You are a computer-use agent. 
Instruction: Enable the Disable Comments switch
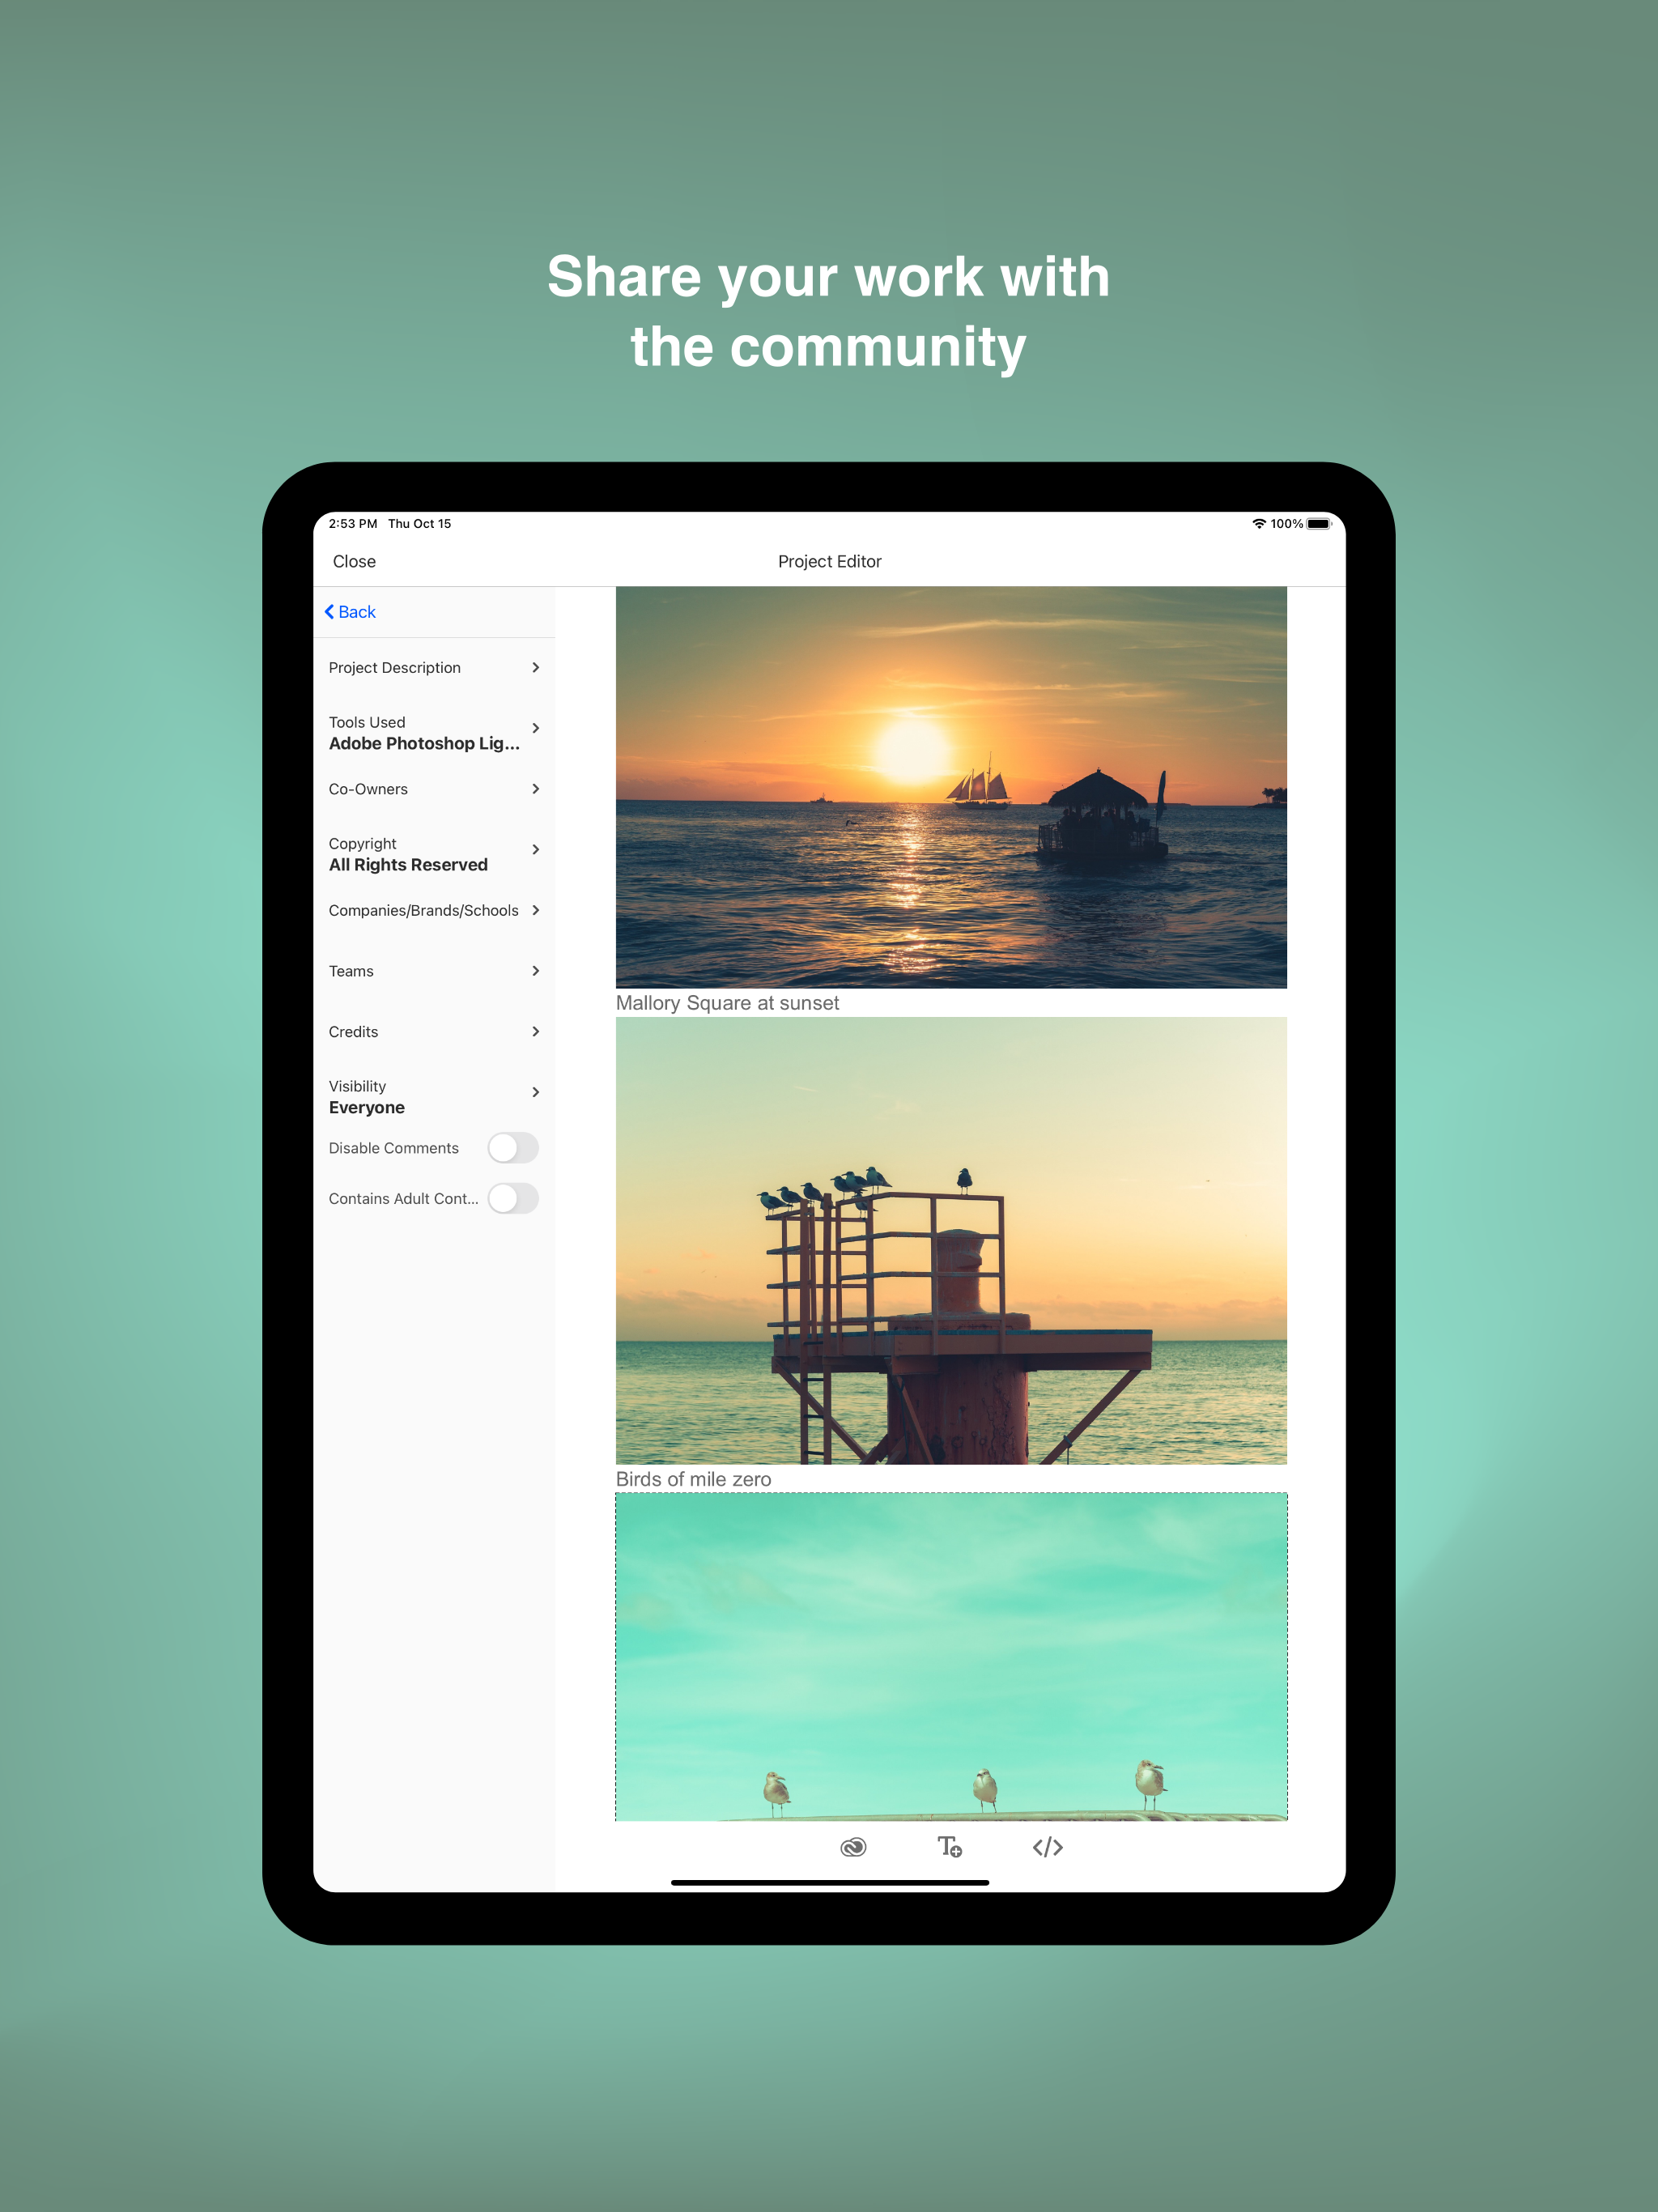click(x=513, y=1147)
